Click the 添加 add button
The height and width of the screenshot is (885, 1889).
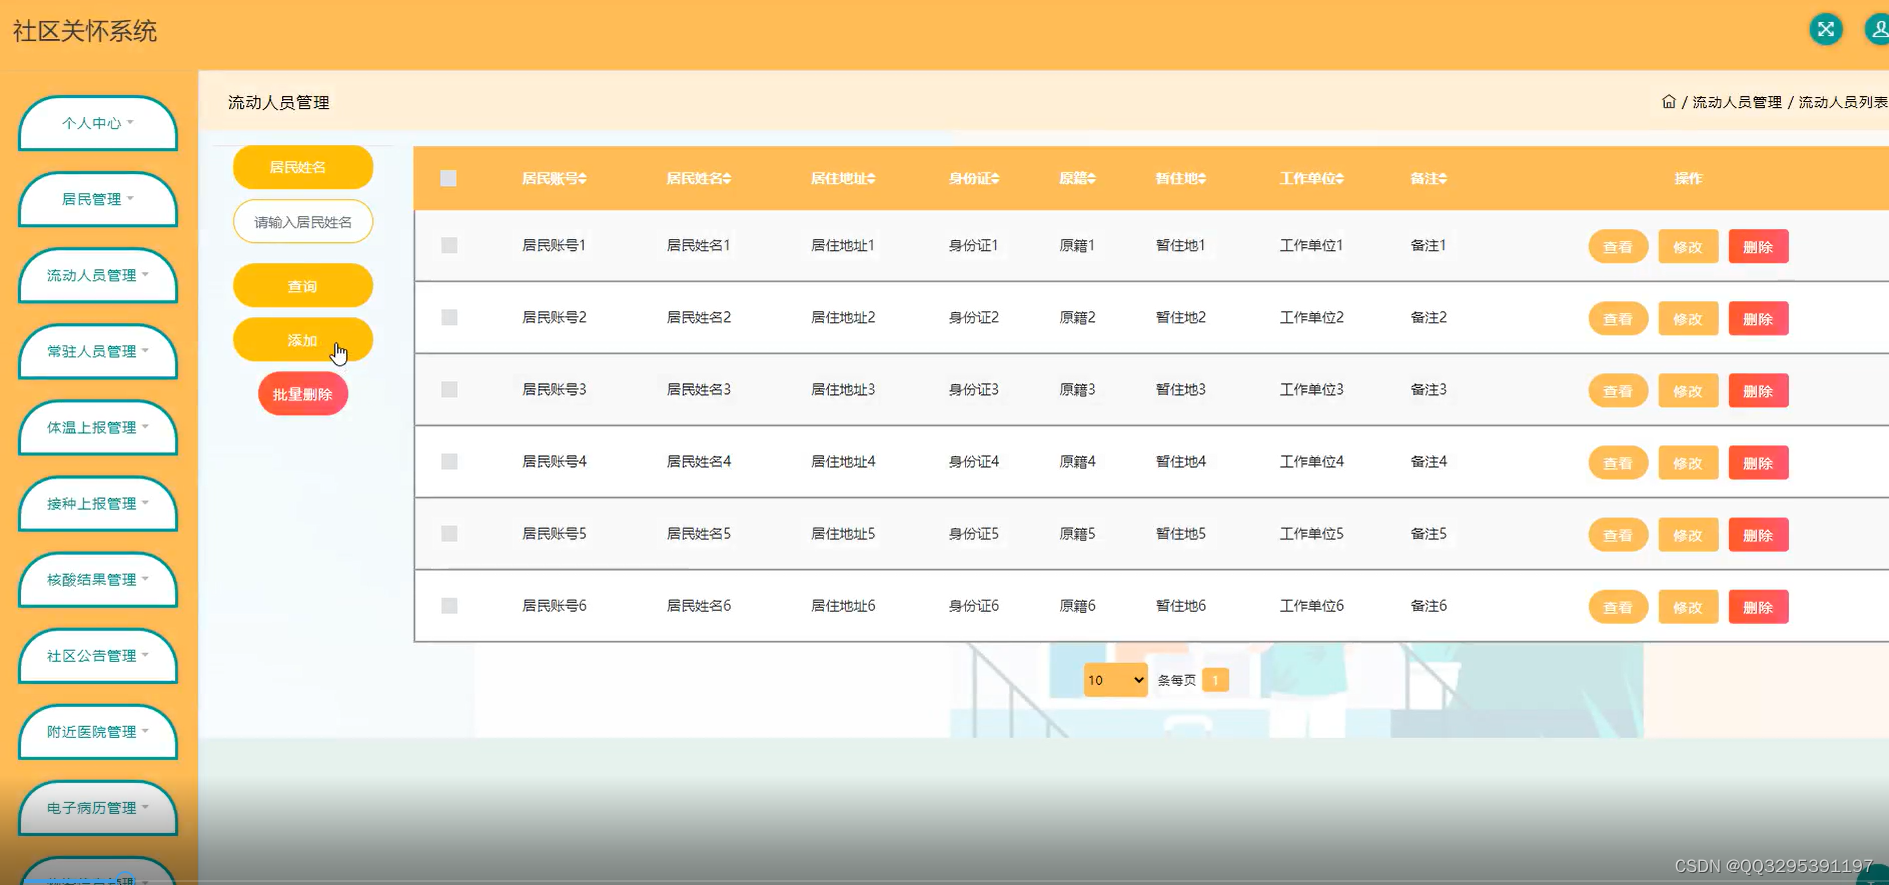303,340
